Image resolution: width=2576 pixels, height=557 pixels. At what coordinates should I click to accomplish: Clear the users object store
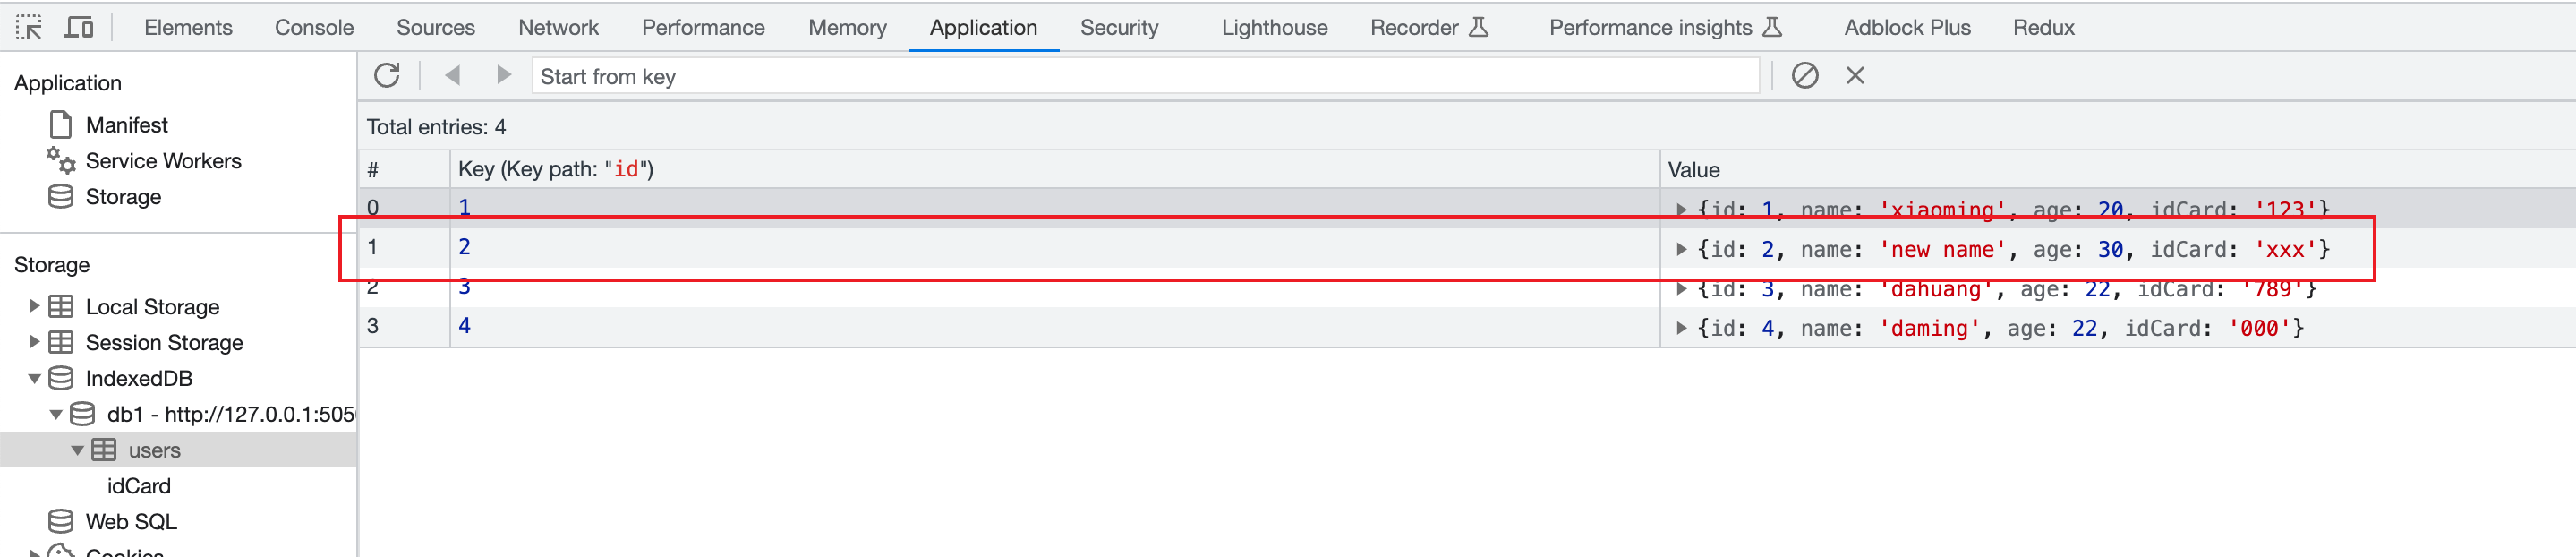point(1804,76)
